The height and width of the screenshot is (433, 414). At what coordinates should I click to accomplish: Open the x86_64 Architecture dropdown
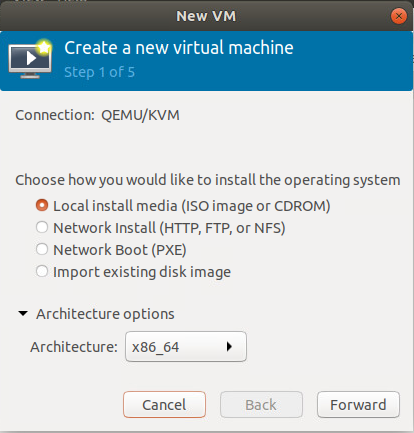(x=186, y=347)
